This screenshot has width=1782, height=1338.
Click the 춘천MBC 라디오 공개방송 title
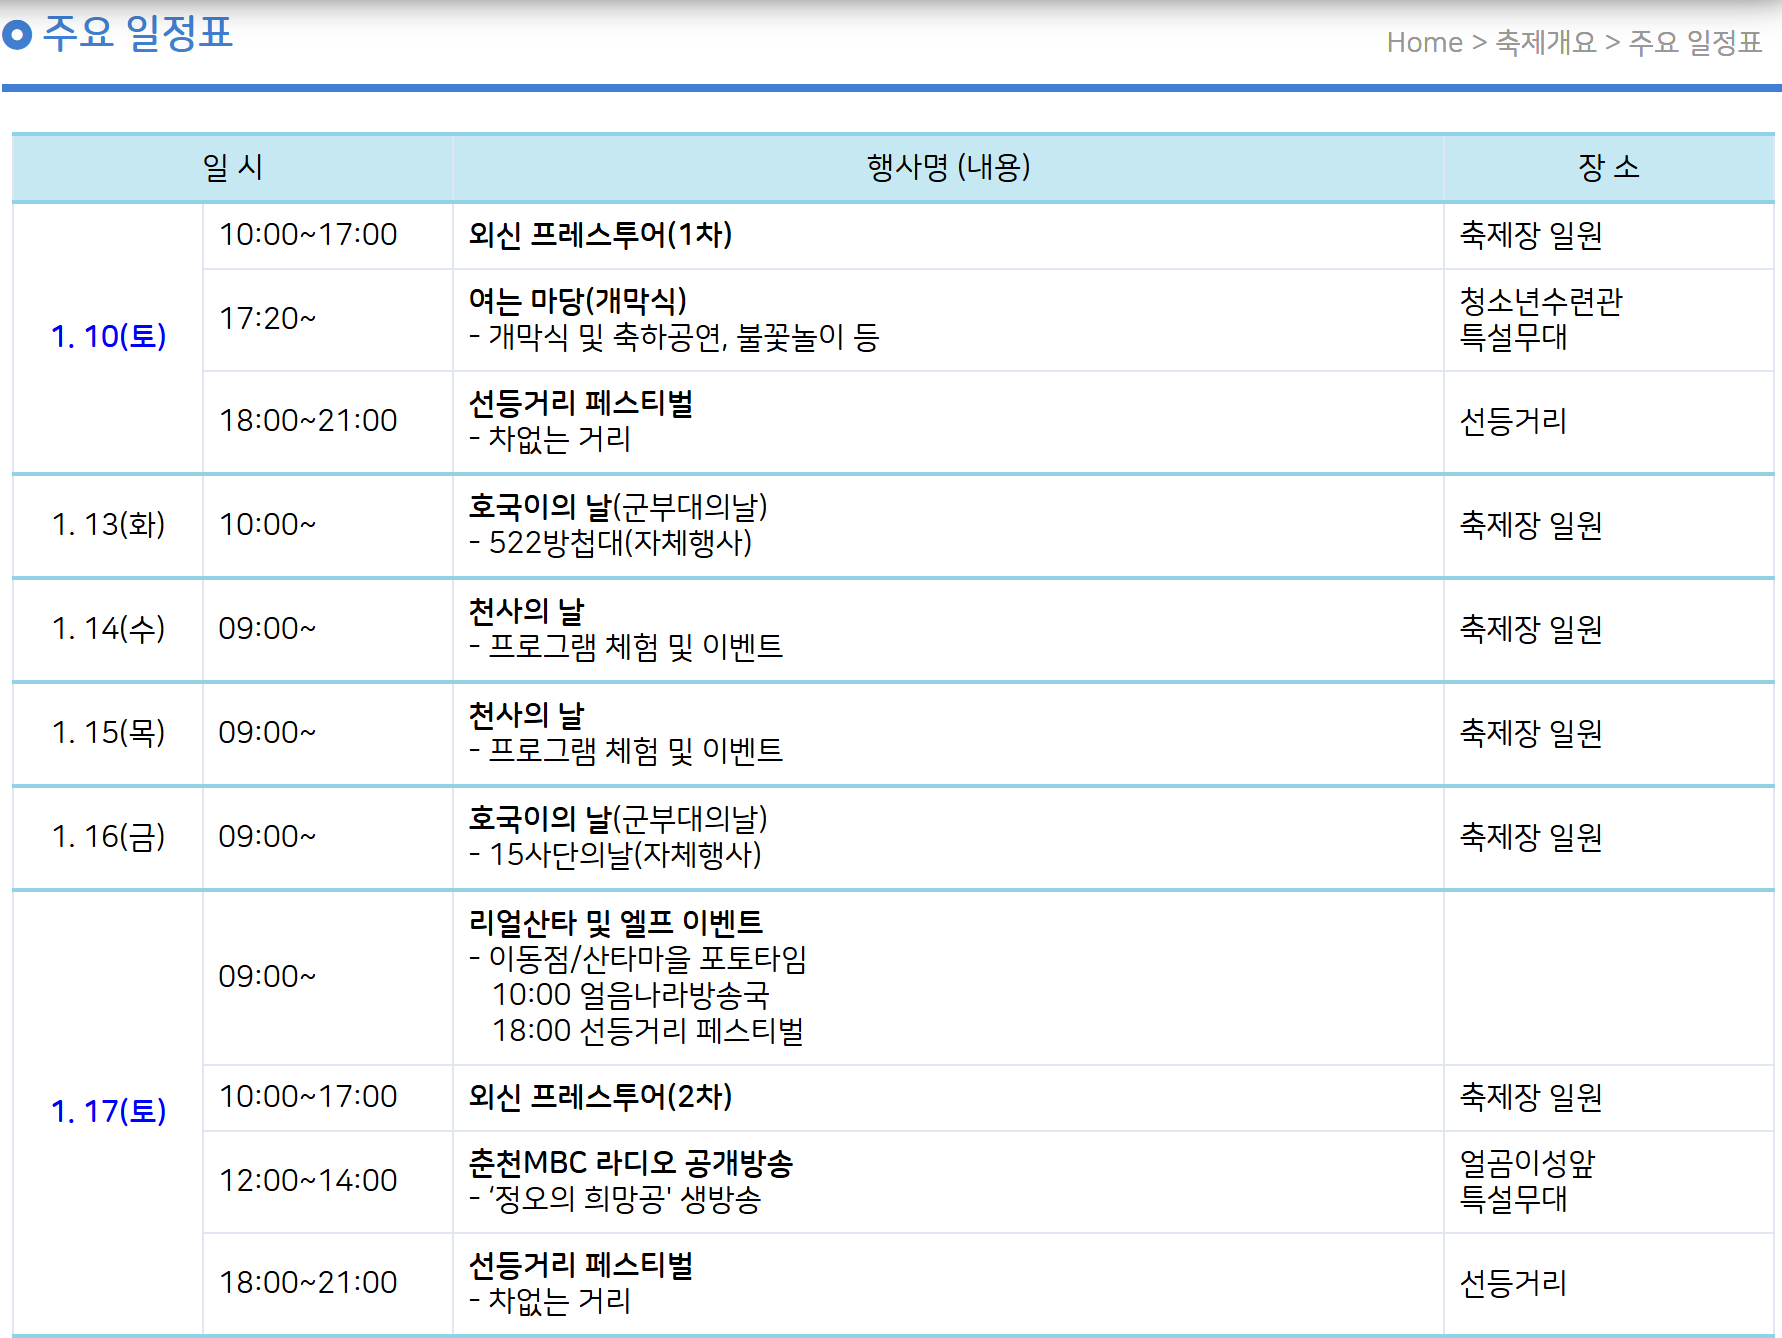(x=631, y=1163)
